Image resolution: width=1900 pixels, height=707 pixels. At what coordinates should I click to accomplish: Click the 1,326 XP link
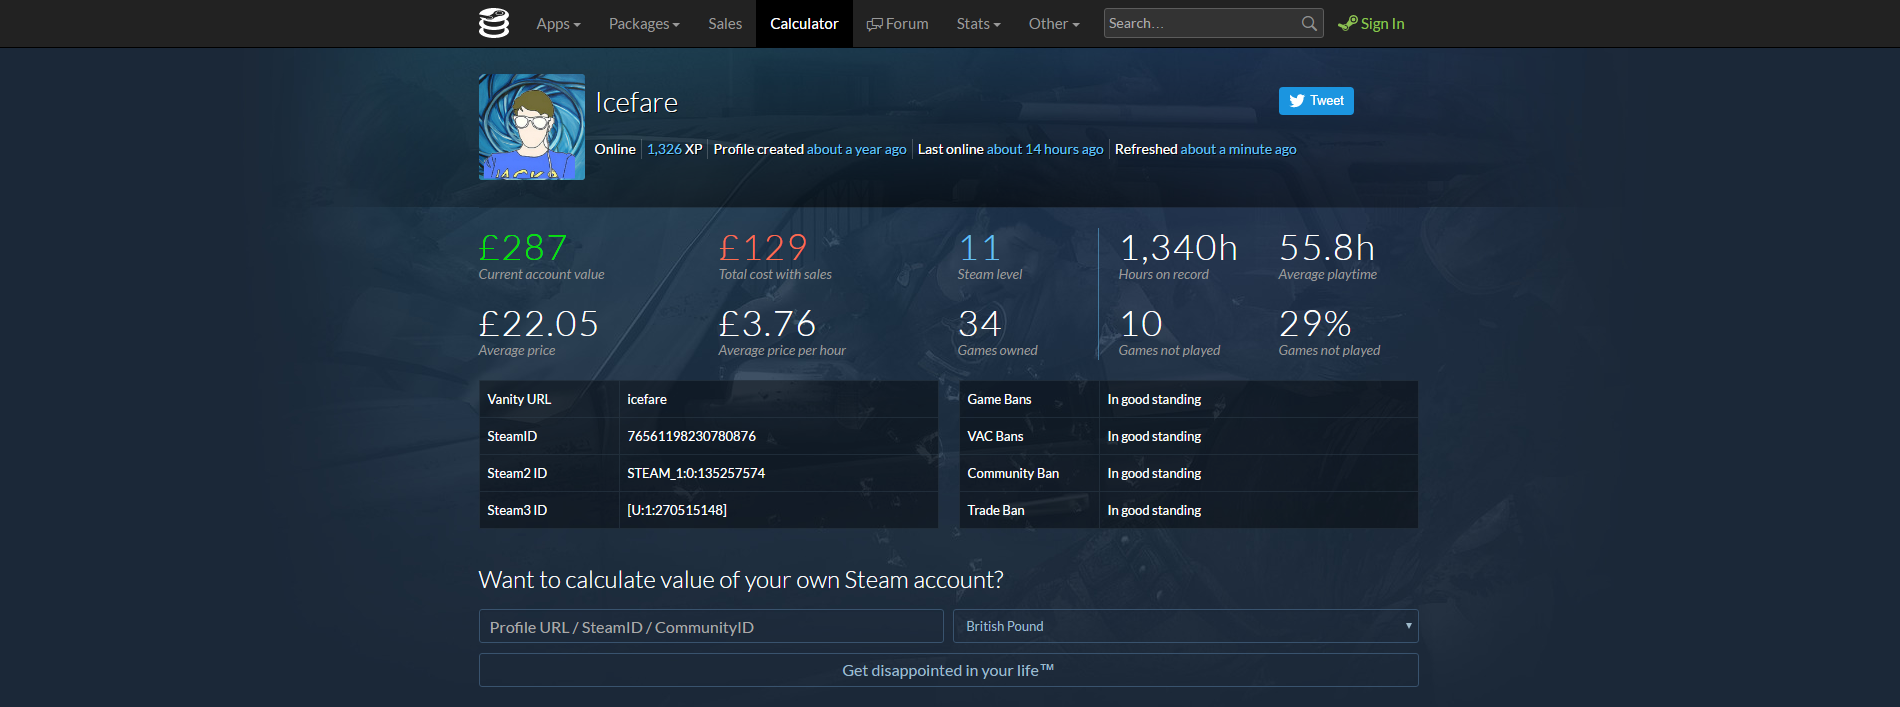674,149
